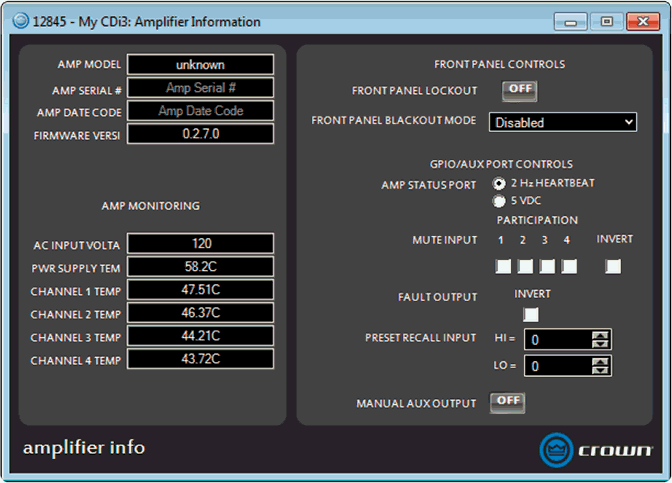
Task: Enable Mute Input Invert checkbox
Action: (x=613, y=266)
